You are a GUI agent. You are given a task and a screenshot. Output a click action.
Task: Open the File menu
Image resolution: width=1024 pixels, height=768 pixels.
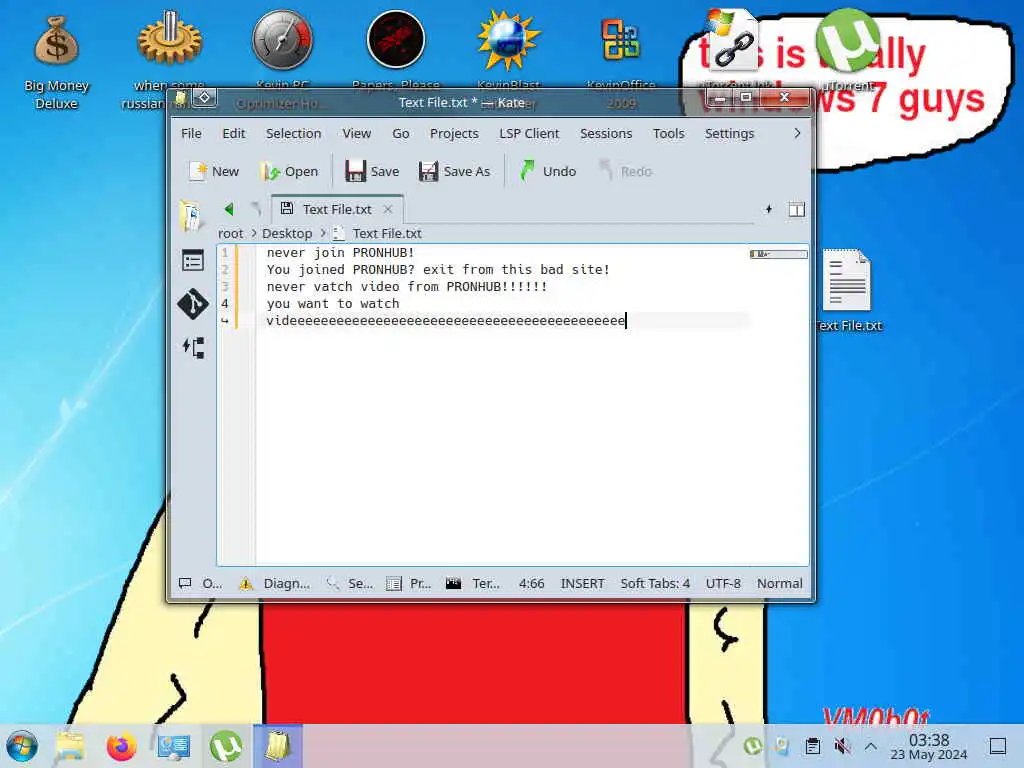click(191, 133)
